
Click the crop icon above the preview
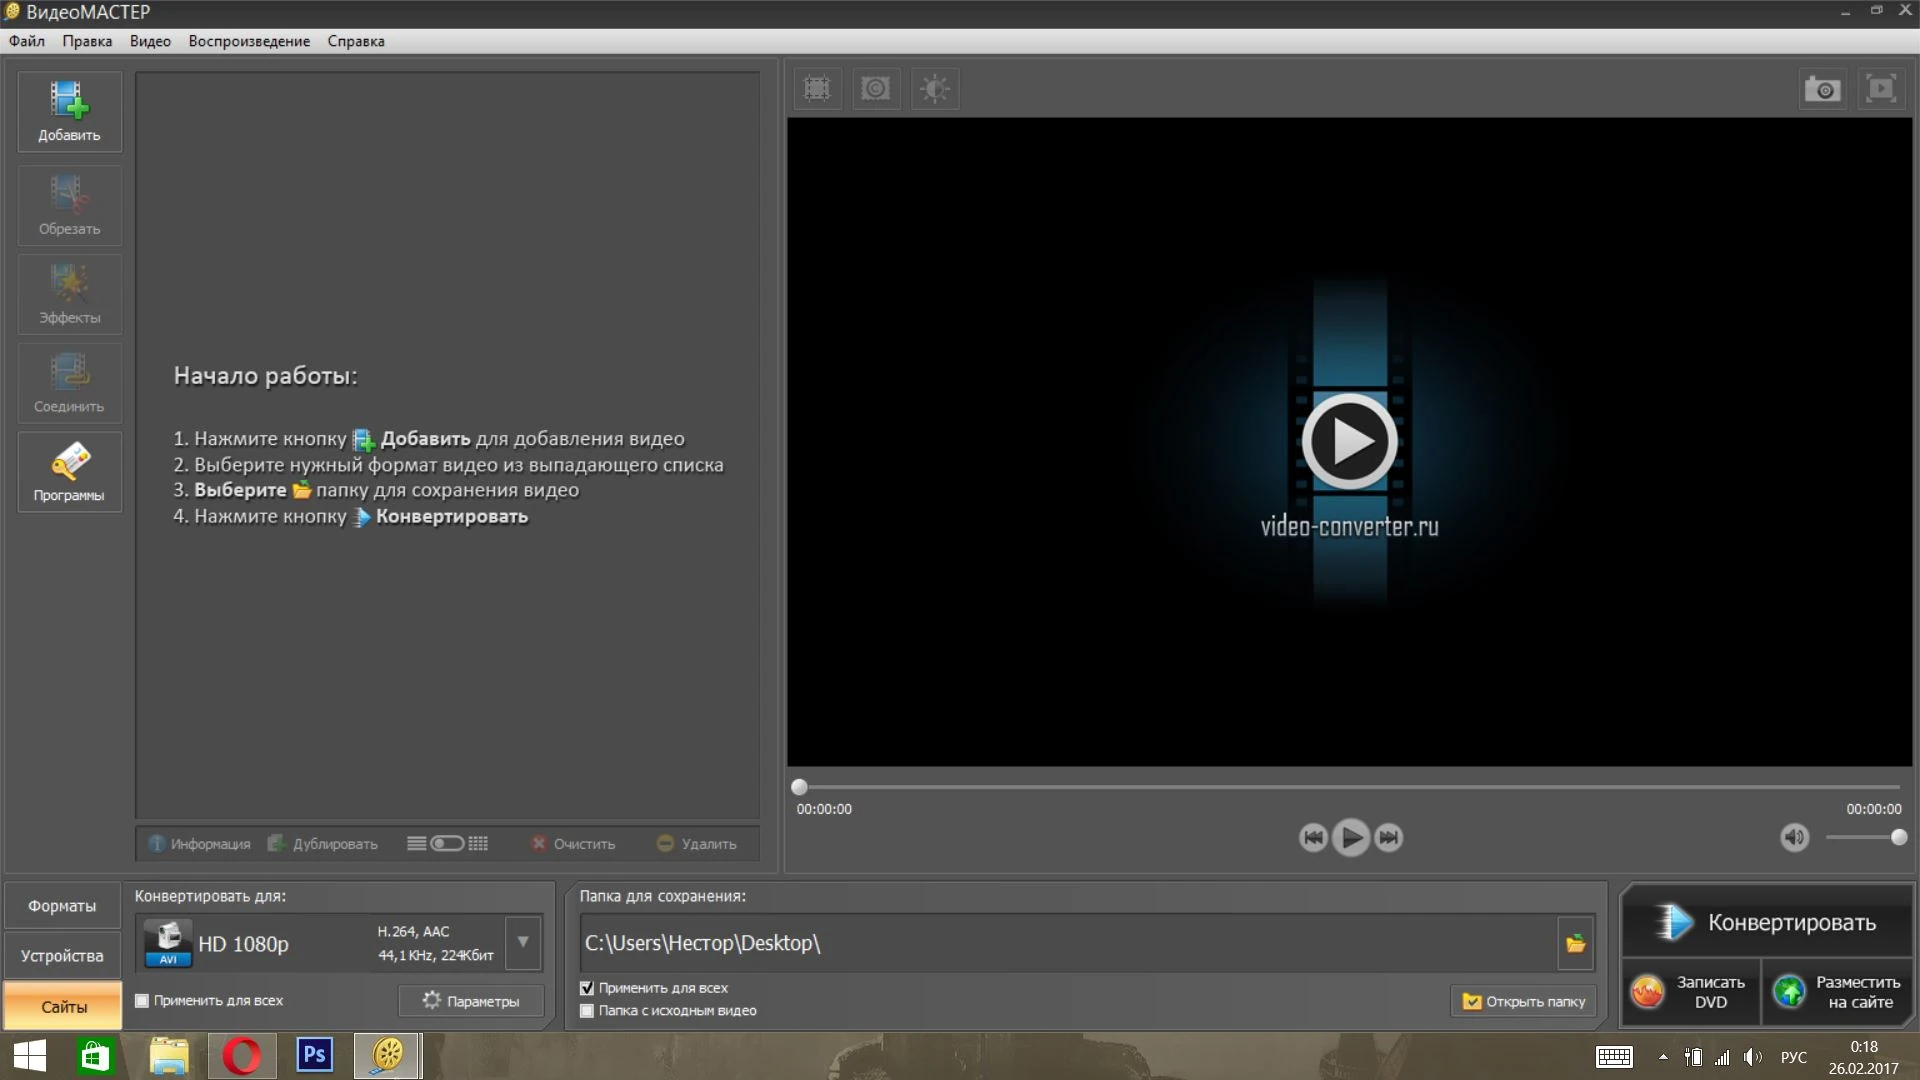pyautogui.click(x=817, y=89)
